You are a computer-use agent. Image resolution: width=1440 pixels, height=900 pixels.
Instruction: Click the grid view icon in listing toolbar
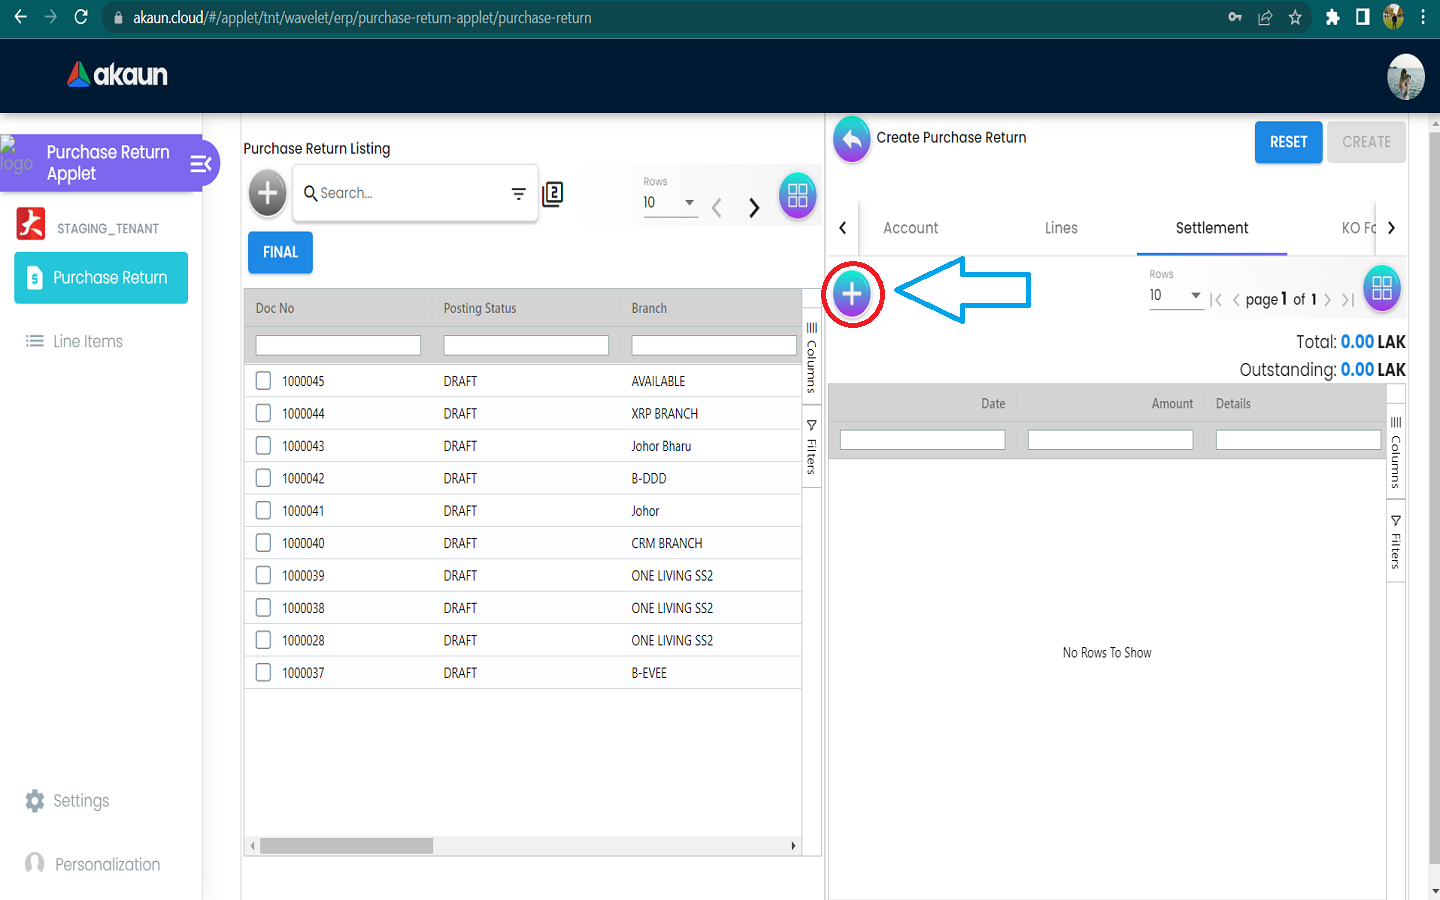pyautogui.click(x=797, y=196)
